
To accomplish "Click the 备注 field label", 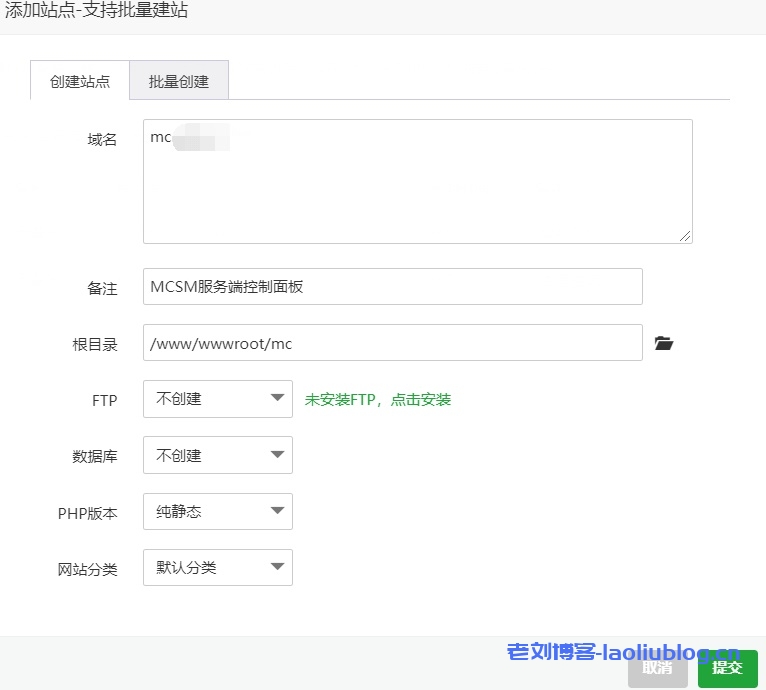I will [102, 288].
